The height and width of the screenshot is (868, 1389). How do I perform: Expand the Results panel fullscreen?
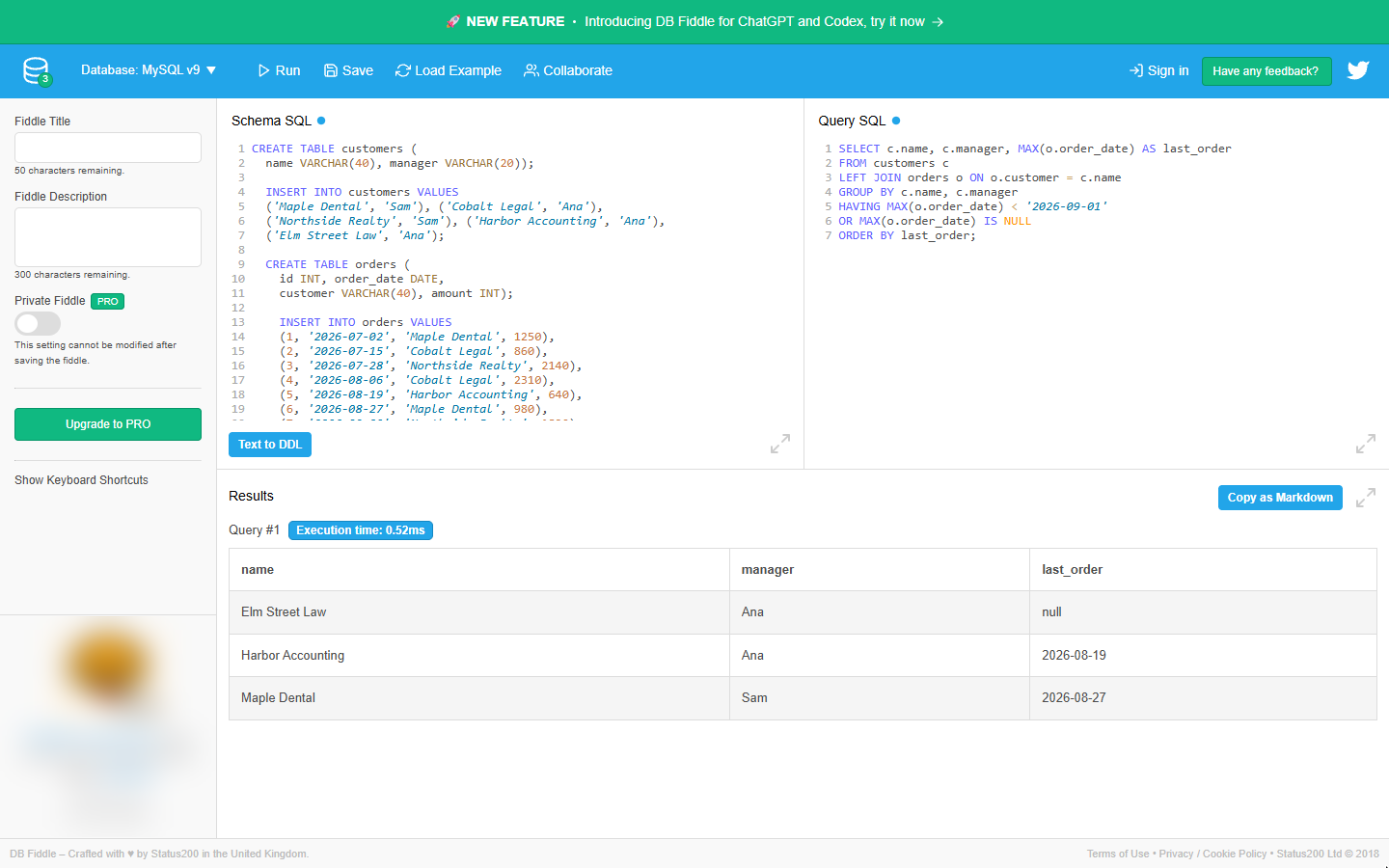1365,498
